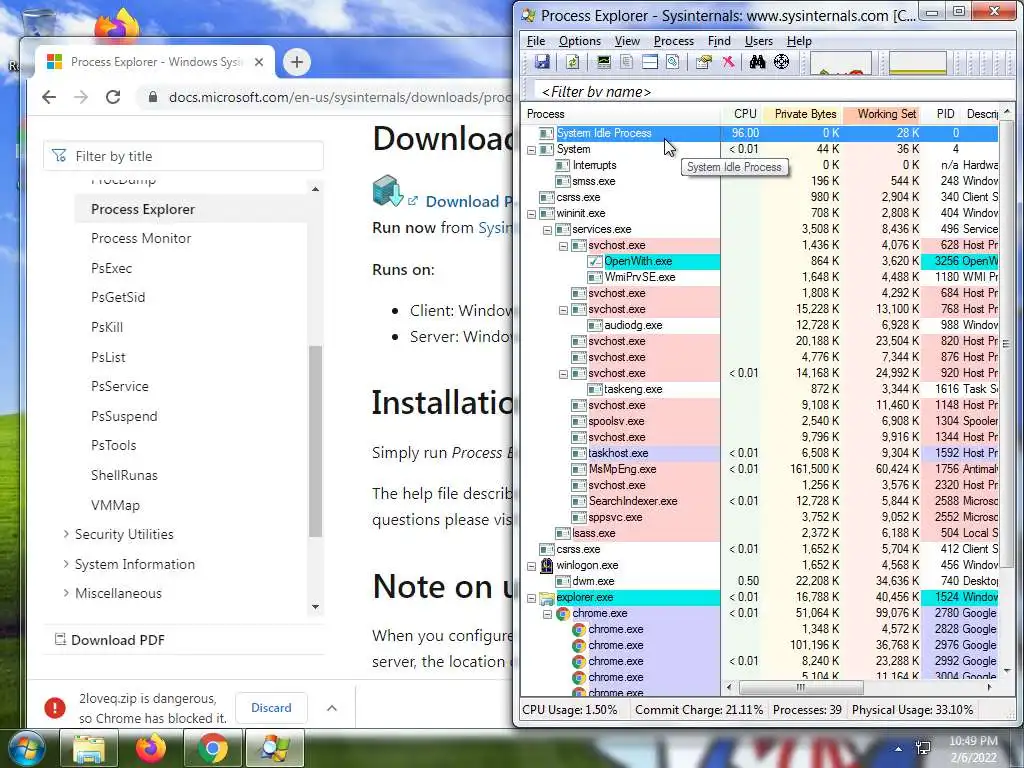1024x768 pixels.
Task: Toggle the Show Process Tree toolbar icon
Action: pos(626,62)
